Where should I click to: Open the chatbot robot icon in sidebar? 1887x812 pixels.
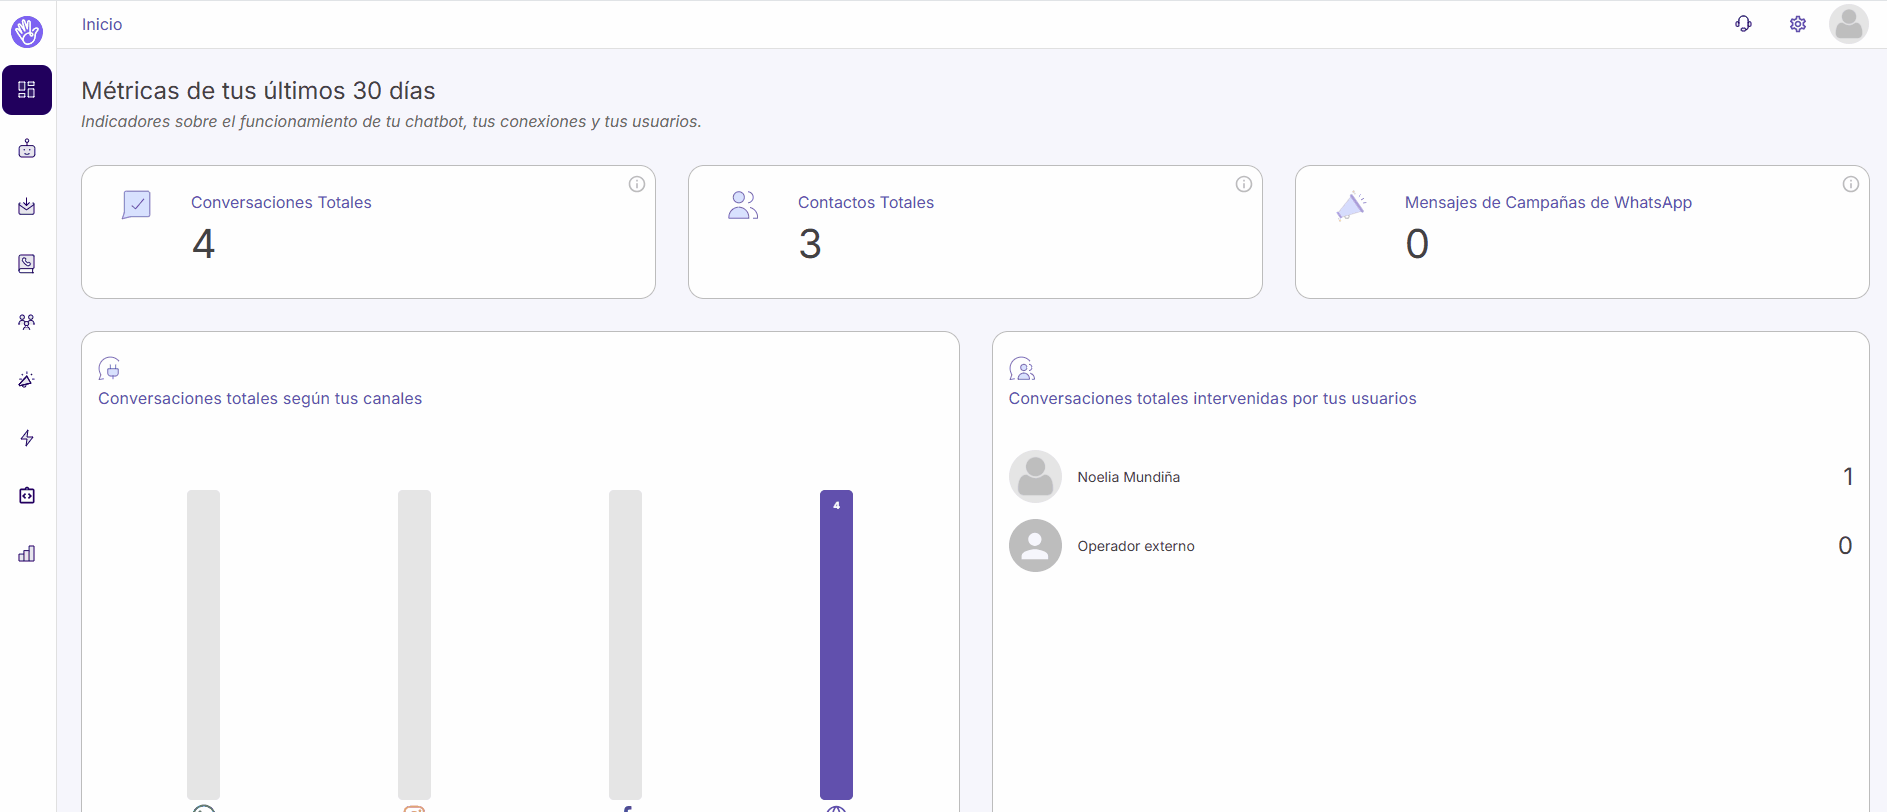click(27, 149)
